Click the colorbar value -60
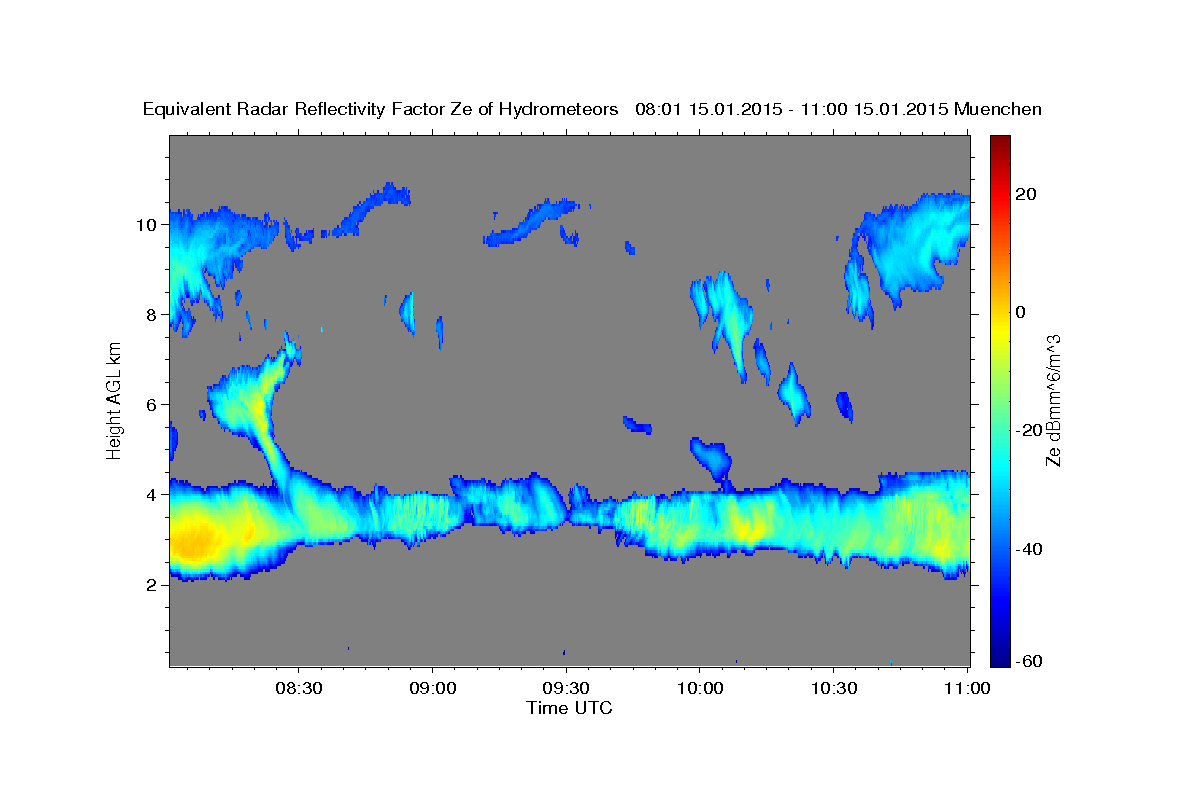This screenshot has height=800, width=1200. tap(1030, 661)
